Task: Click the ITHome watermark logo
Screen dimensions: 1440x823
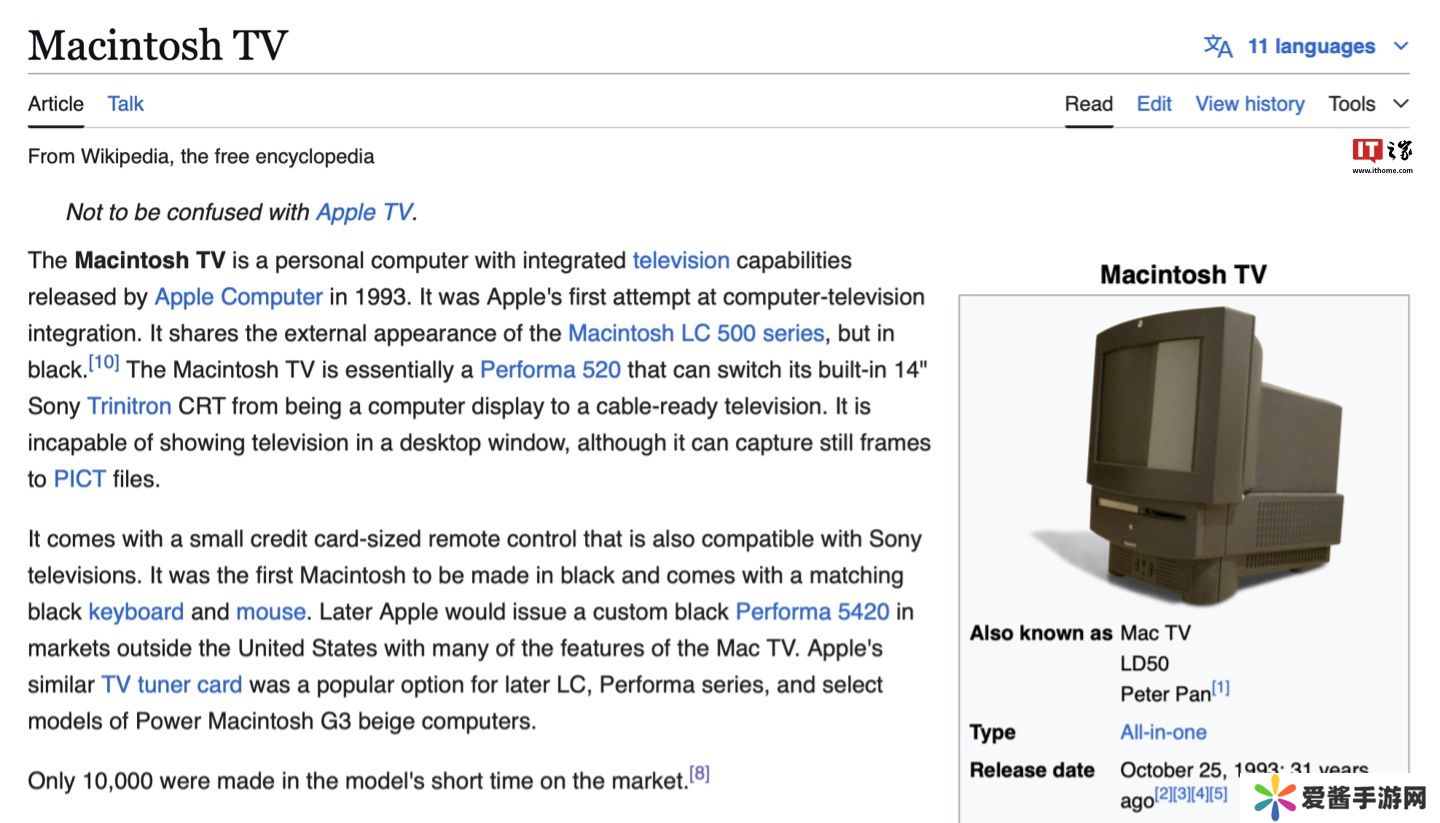Action: point(1382,156)
